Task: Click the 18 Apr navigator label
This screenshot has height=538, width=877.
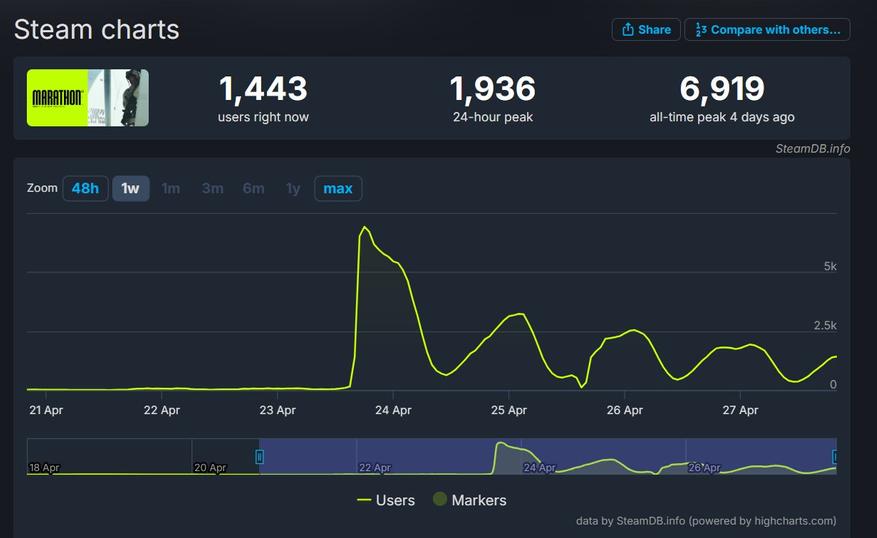Action: coord(44,468)
